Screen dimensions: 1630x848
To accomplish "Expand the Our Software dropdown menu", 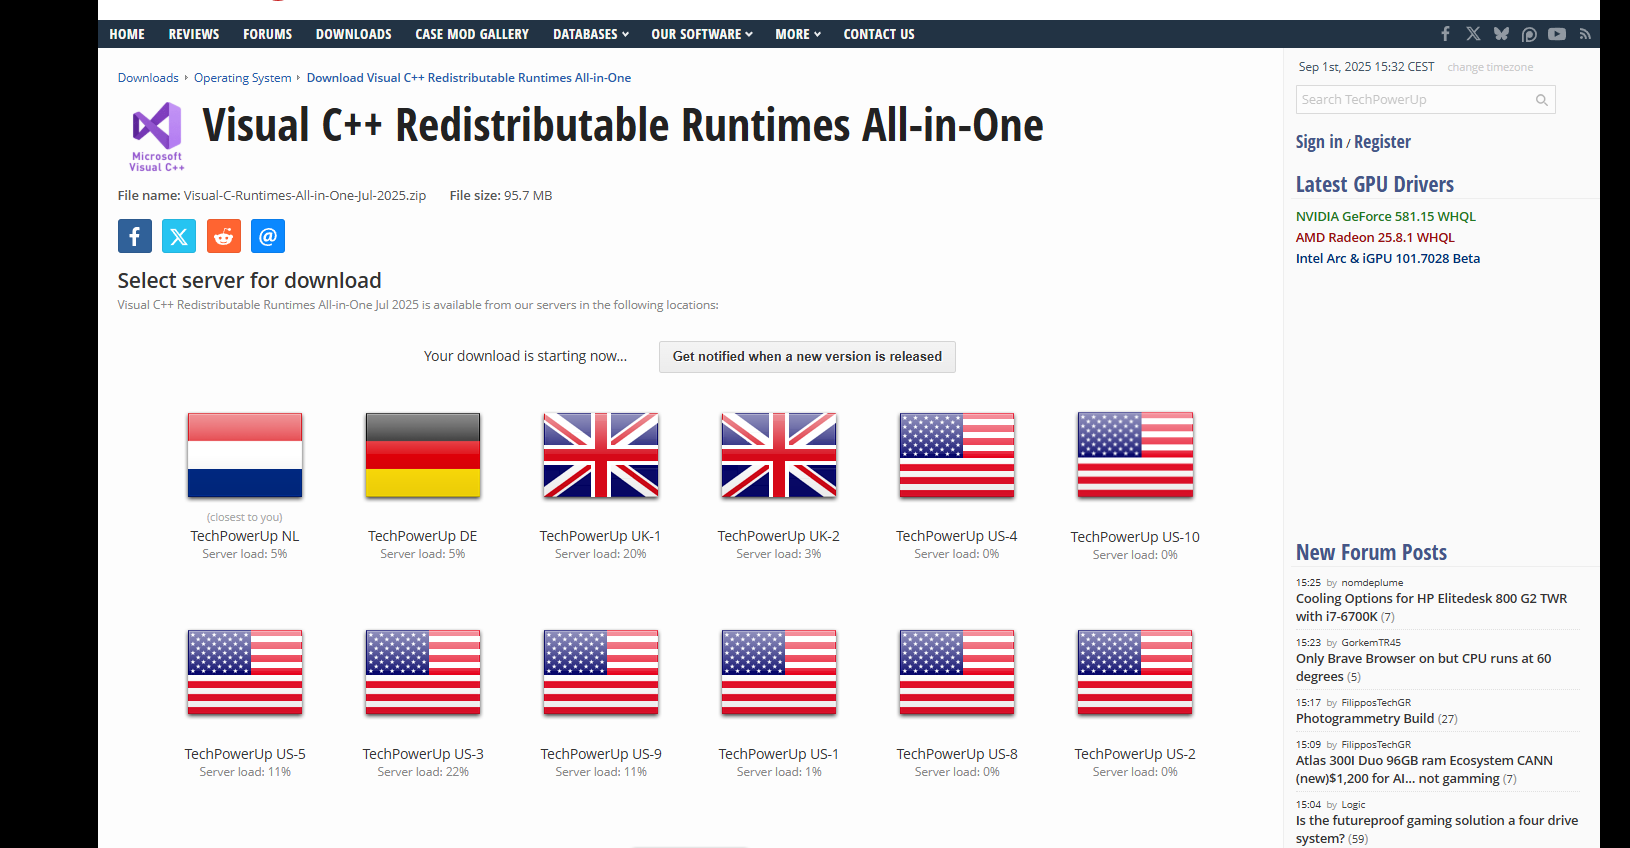I will click(702, 34).
